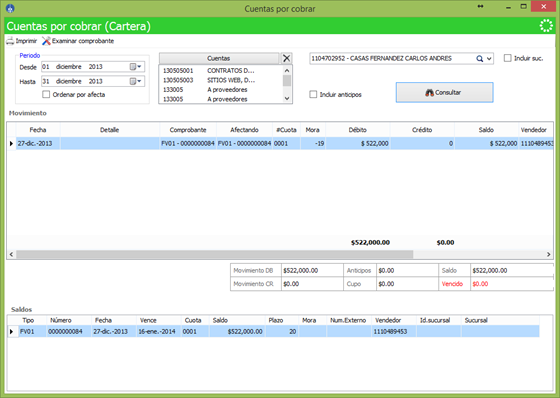Click Tipo column header in Saldos
The height and width of the screenshot is (398, 560).
click(28, 320)
